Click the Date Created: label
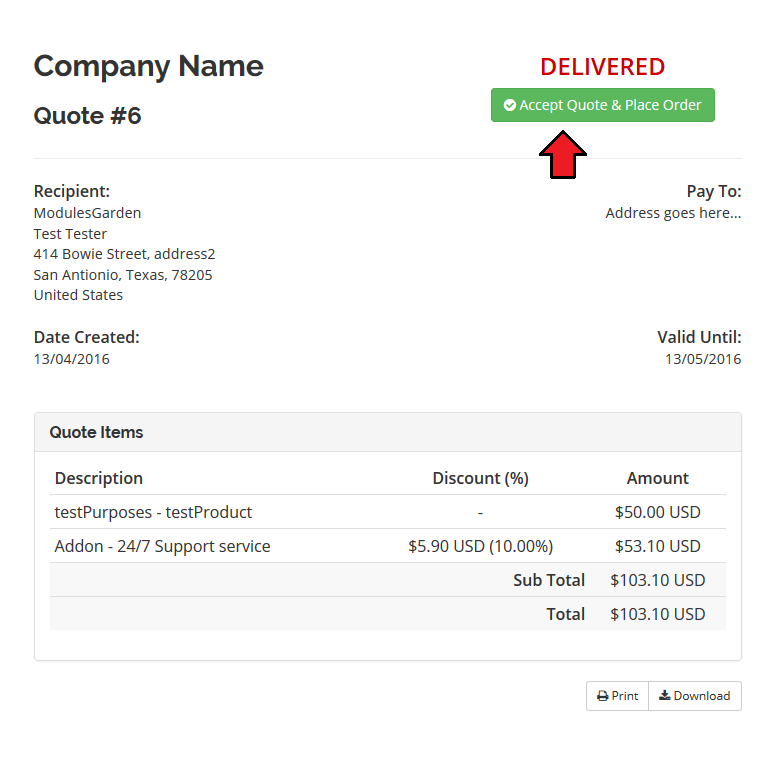Viewport: 773px width, 769px height. point(87,337)
